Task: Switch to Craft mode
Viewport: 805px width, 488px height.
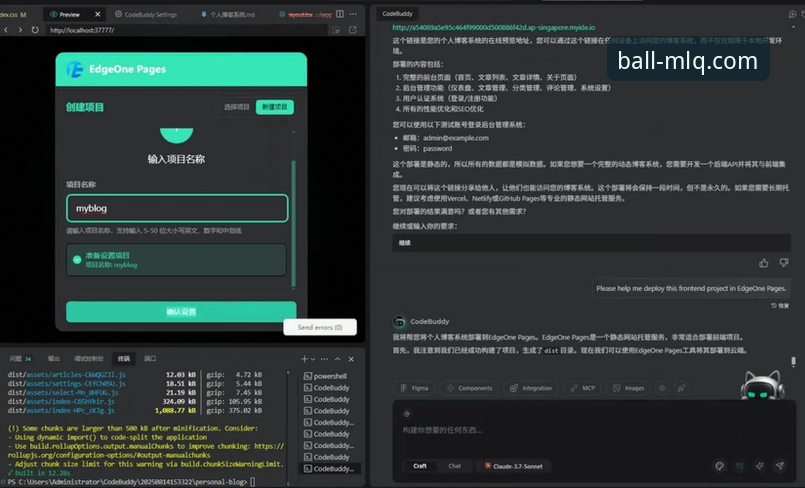Action: tap(420, 466)
